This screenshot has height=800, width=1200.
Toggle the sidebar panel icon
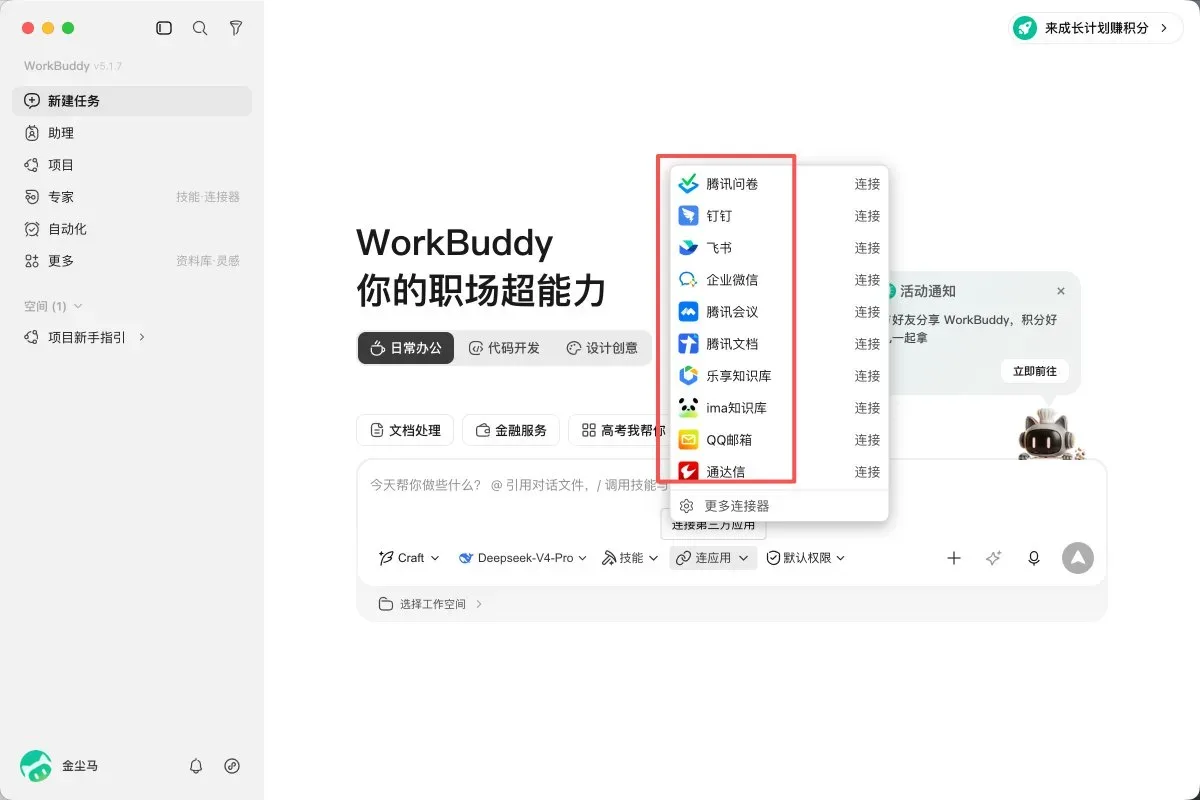(x=164, y=28)
